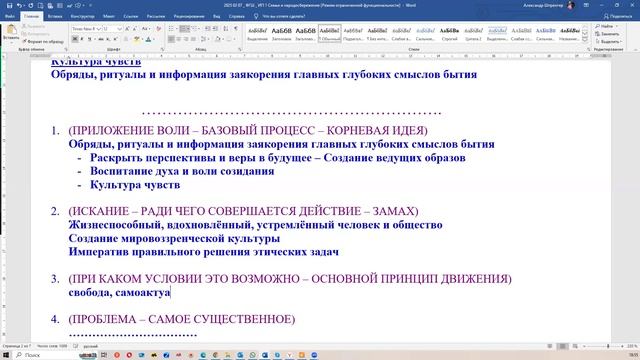Image resolution: width=640 pixels, height=360 pixels.
Task: Switch to the Рецензирование tab
Action: [x=189, y=16]
